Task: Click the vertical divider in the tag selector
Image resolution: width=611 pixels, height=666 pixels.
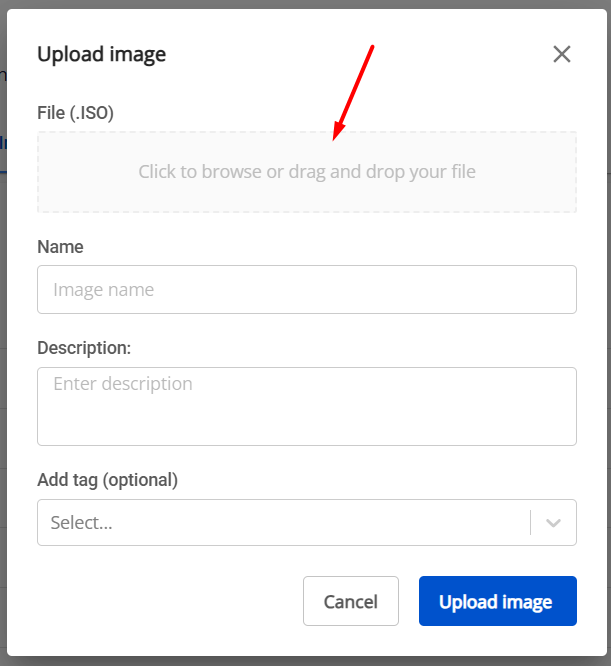Action: point(530,522)
